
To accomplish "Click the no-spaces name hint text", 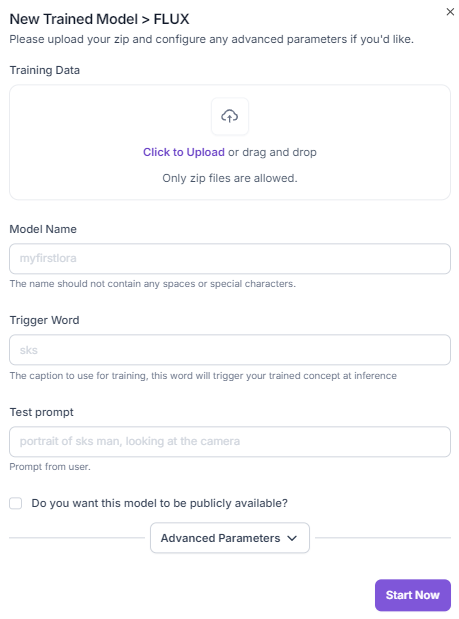I will coord(152,284).
